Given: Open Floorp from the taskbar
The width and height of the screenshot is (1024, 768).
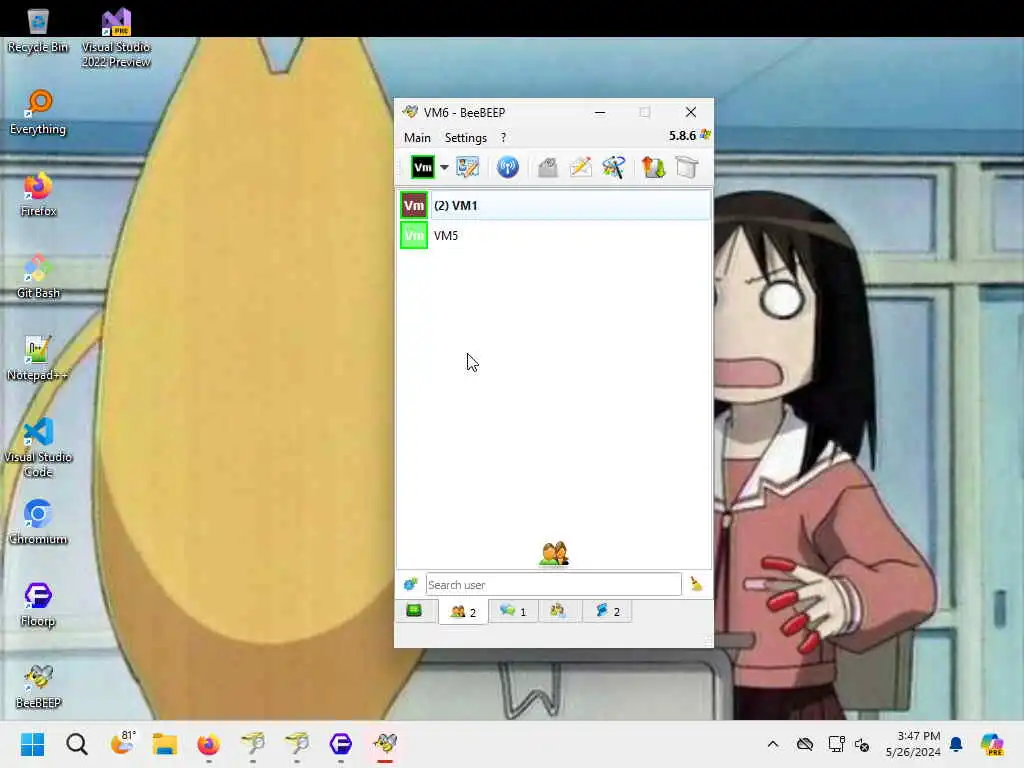Looking at the screenshot, I should pyautogui.click(x=341, y=744).
